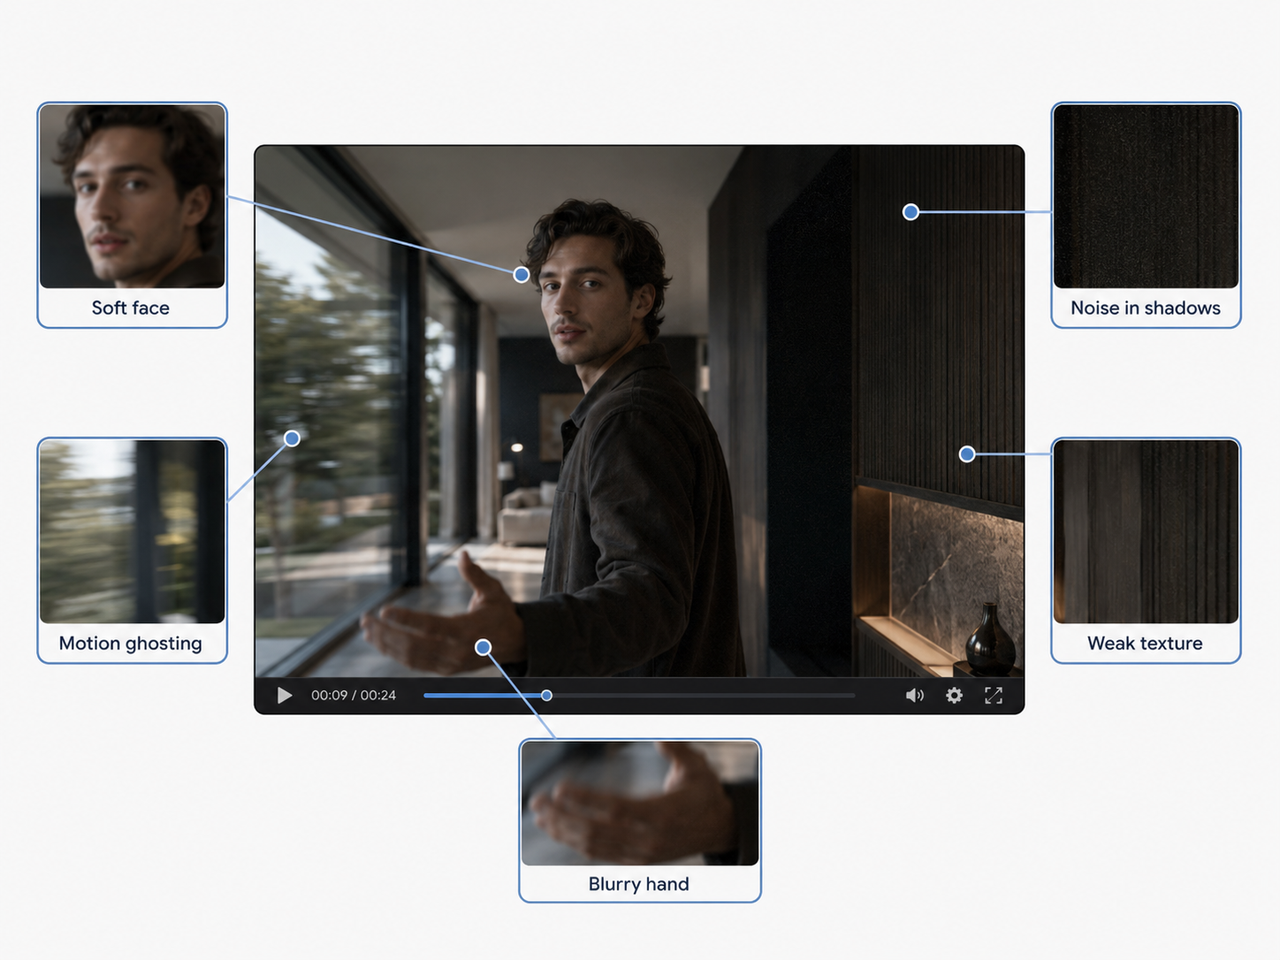This screenshot has width=1280, height=960.
Task: Click the marker dot on the outstretched hand
Action: click(x=483, y=647)
